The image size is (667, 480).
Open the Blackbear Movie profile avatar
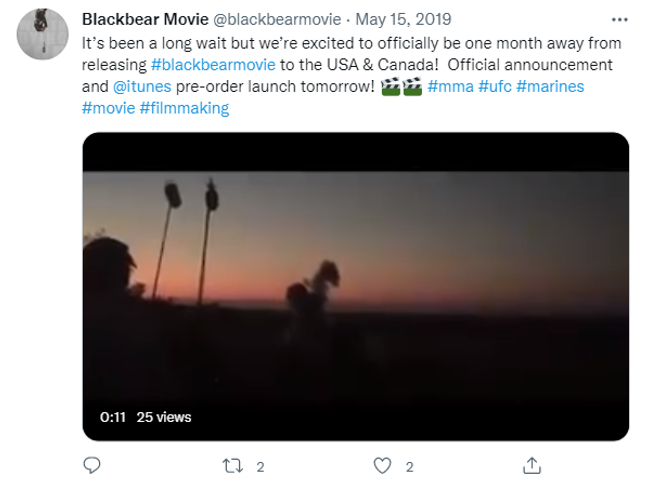(43, 34)
